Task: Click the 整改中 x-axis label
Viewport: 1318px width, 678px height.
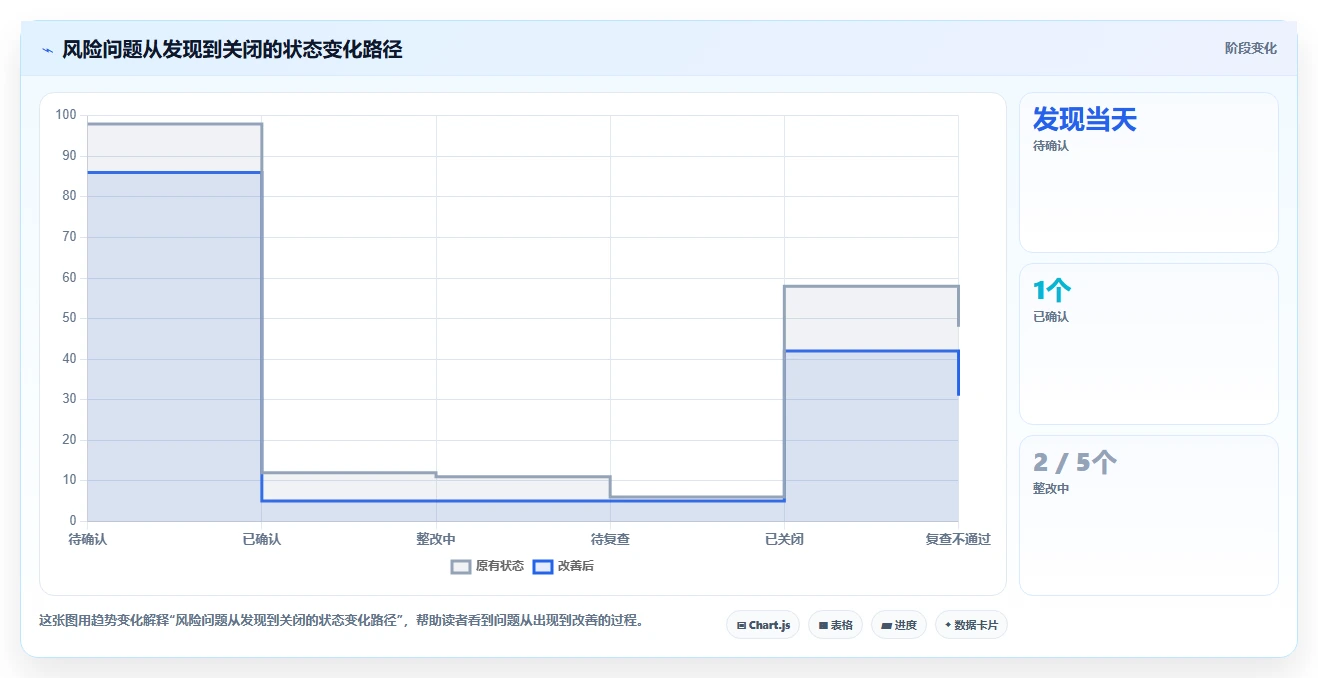Action: [x=436, y=539]
